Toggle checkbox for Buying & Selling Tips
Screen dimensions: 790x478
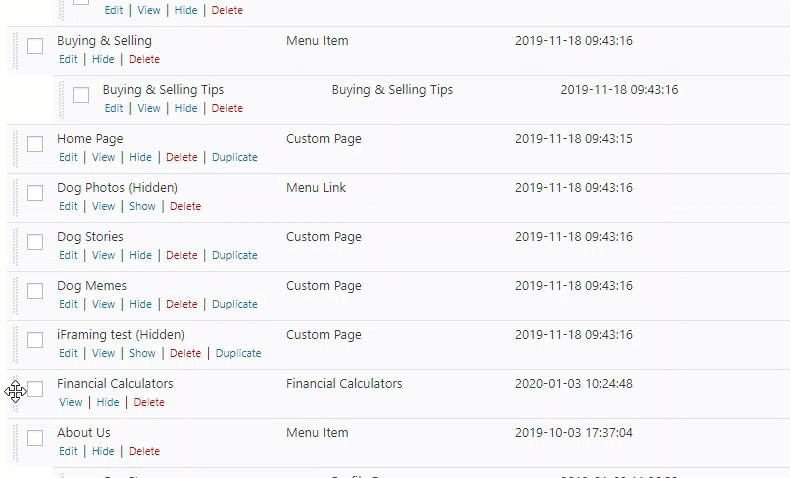coord(81,96)
